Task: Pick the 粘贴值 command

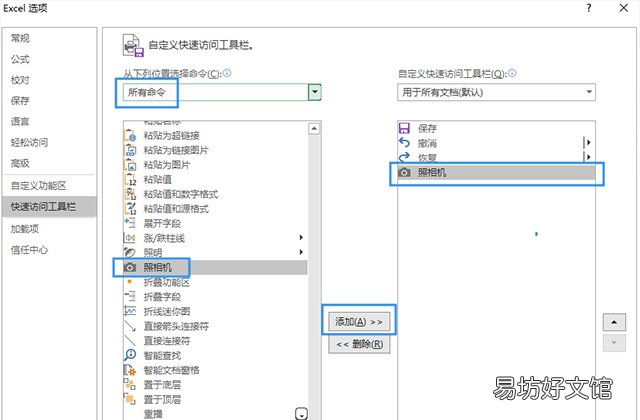Action: [215, 180]
